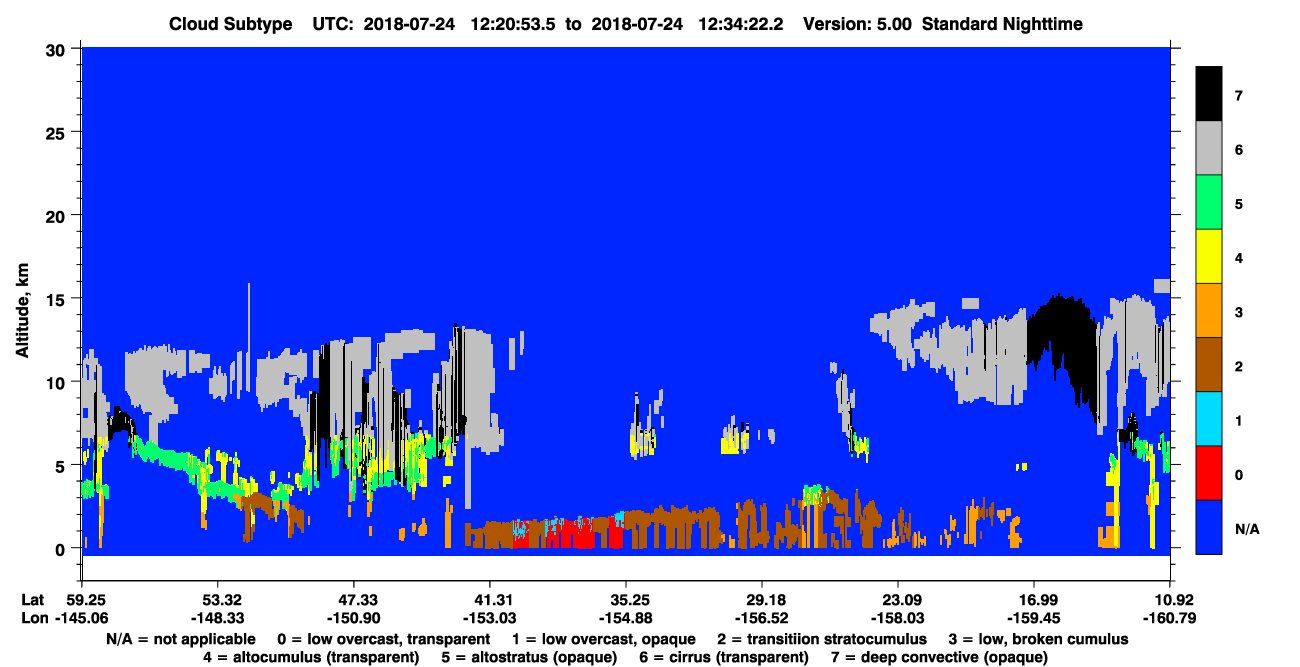Click the orange color swatch labeled 3
This screenshot has width=1300, height=667.
click(x=1209, y=310)
